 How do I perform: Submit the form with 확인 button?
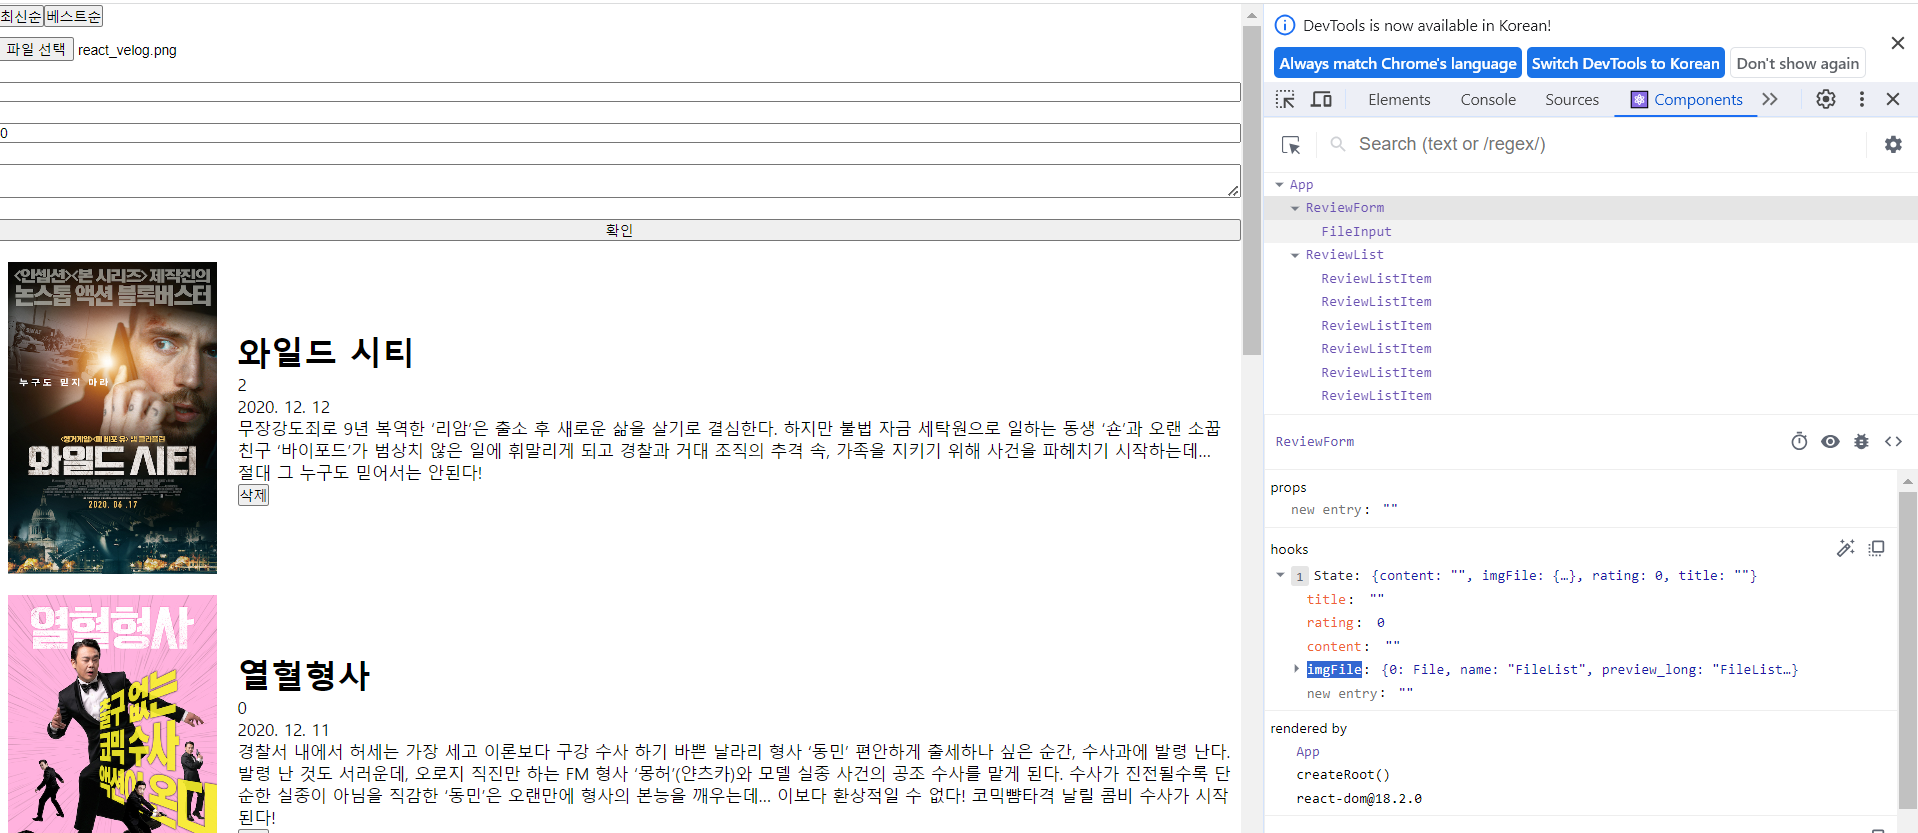(620, 230)
